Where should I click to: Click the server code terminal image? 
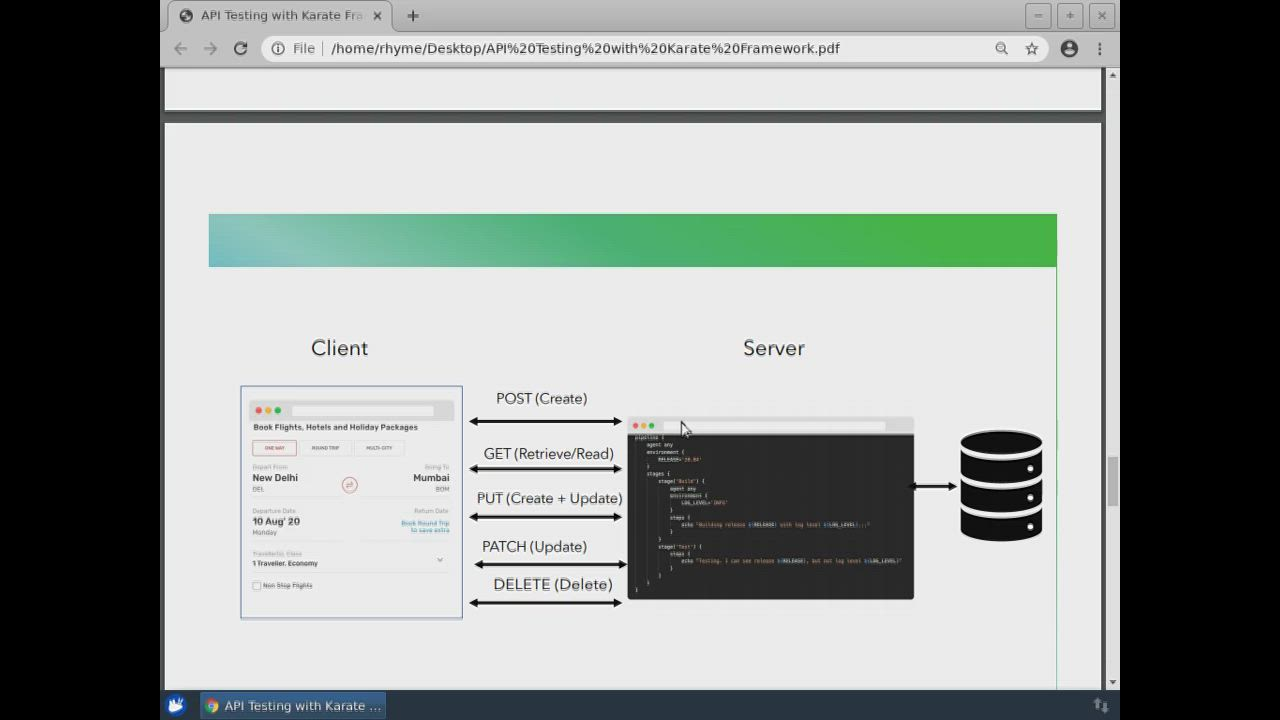click(770, 509)
